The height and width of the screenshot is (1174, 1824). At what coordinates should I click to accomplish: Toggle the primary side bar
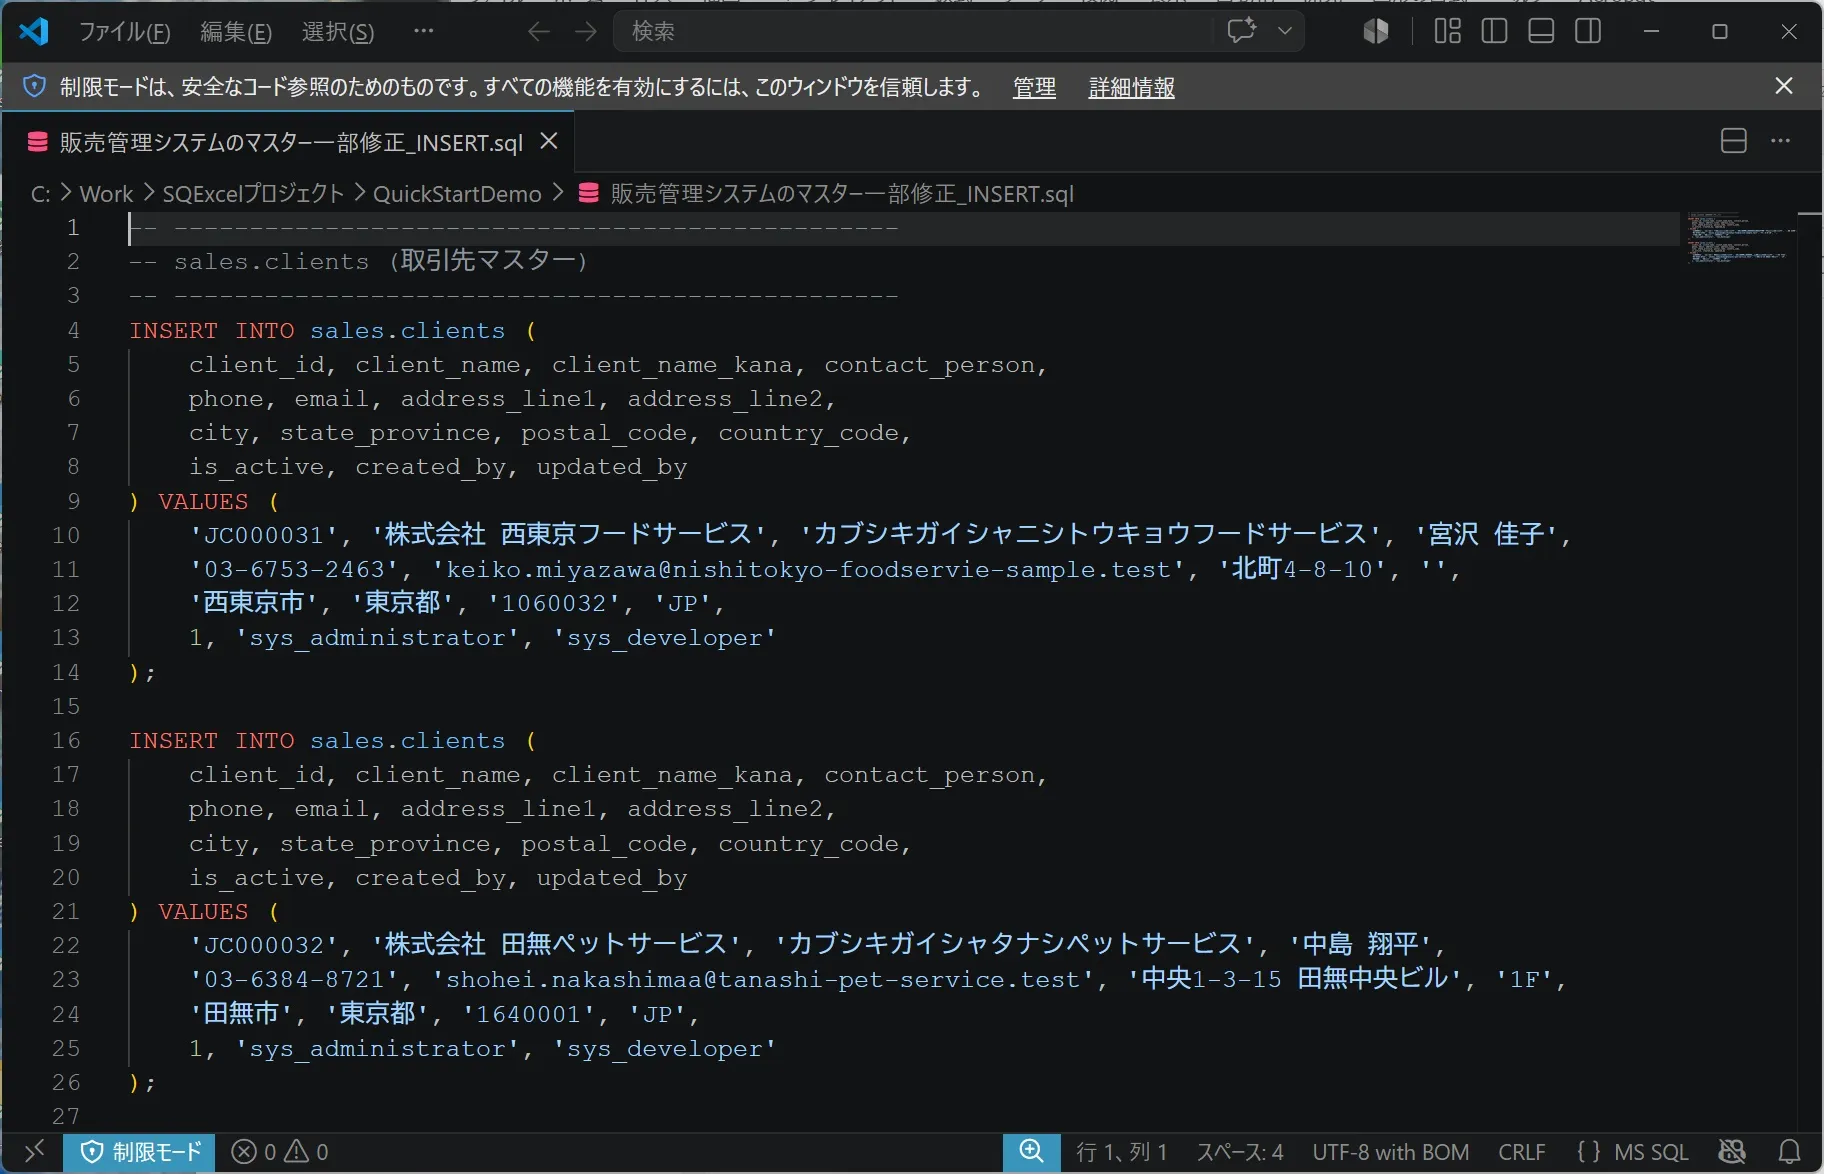tap(1494, 31)
